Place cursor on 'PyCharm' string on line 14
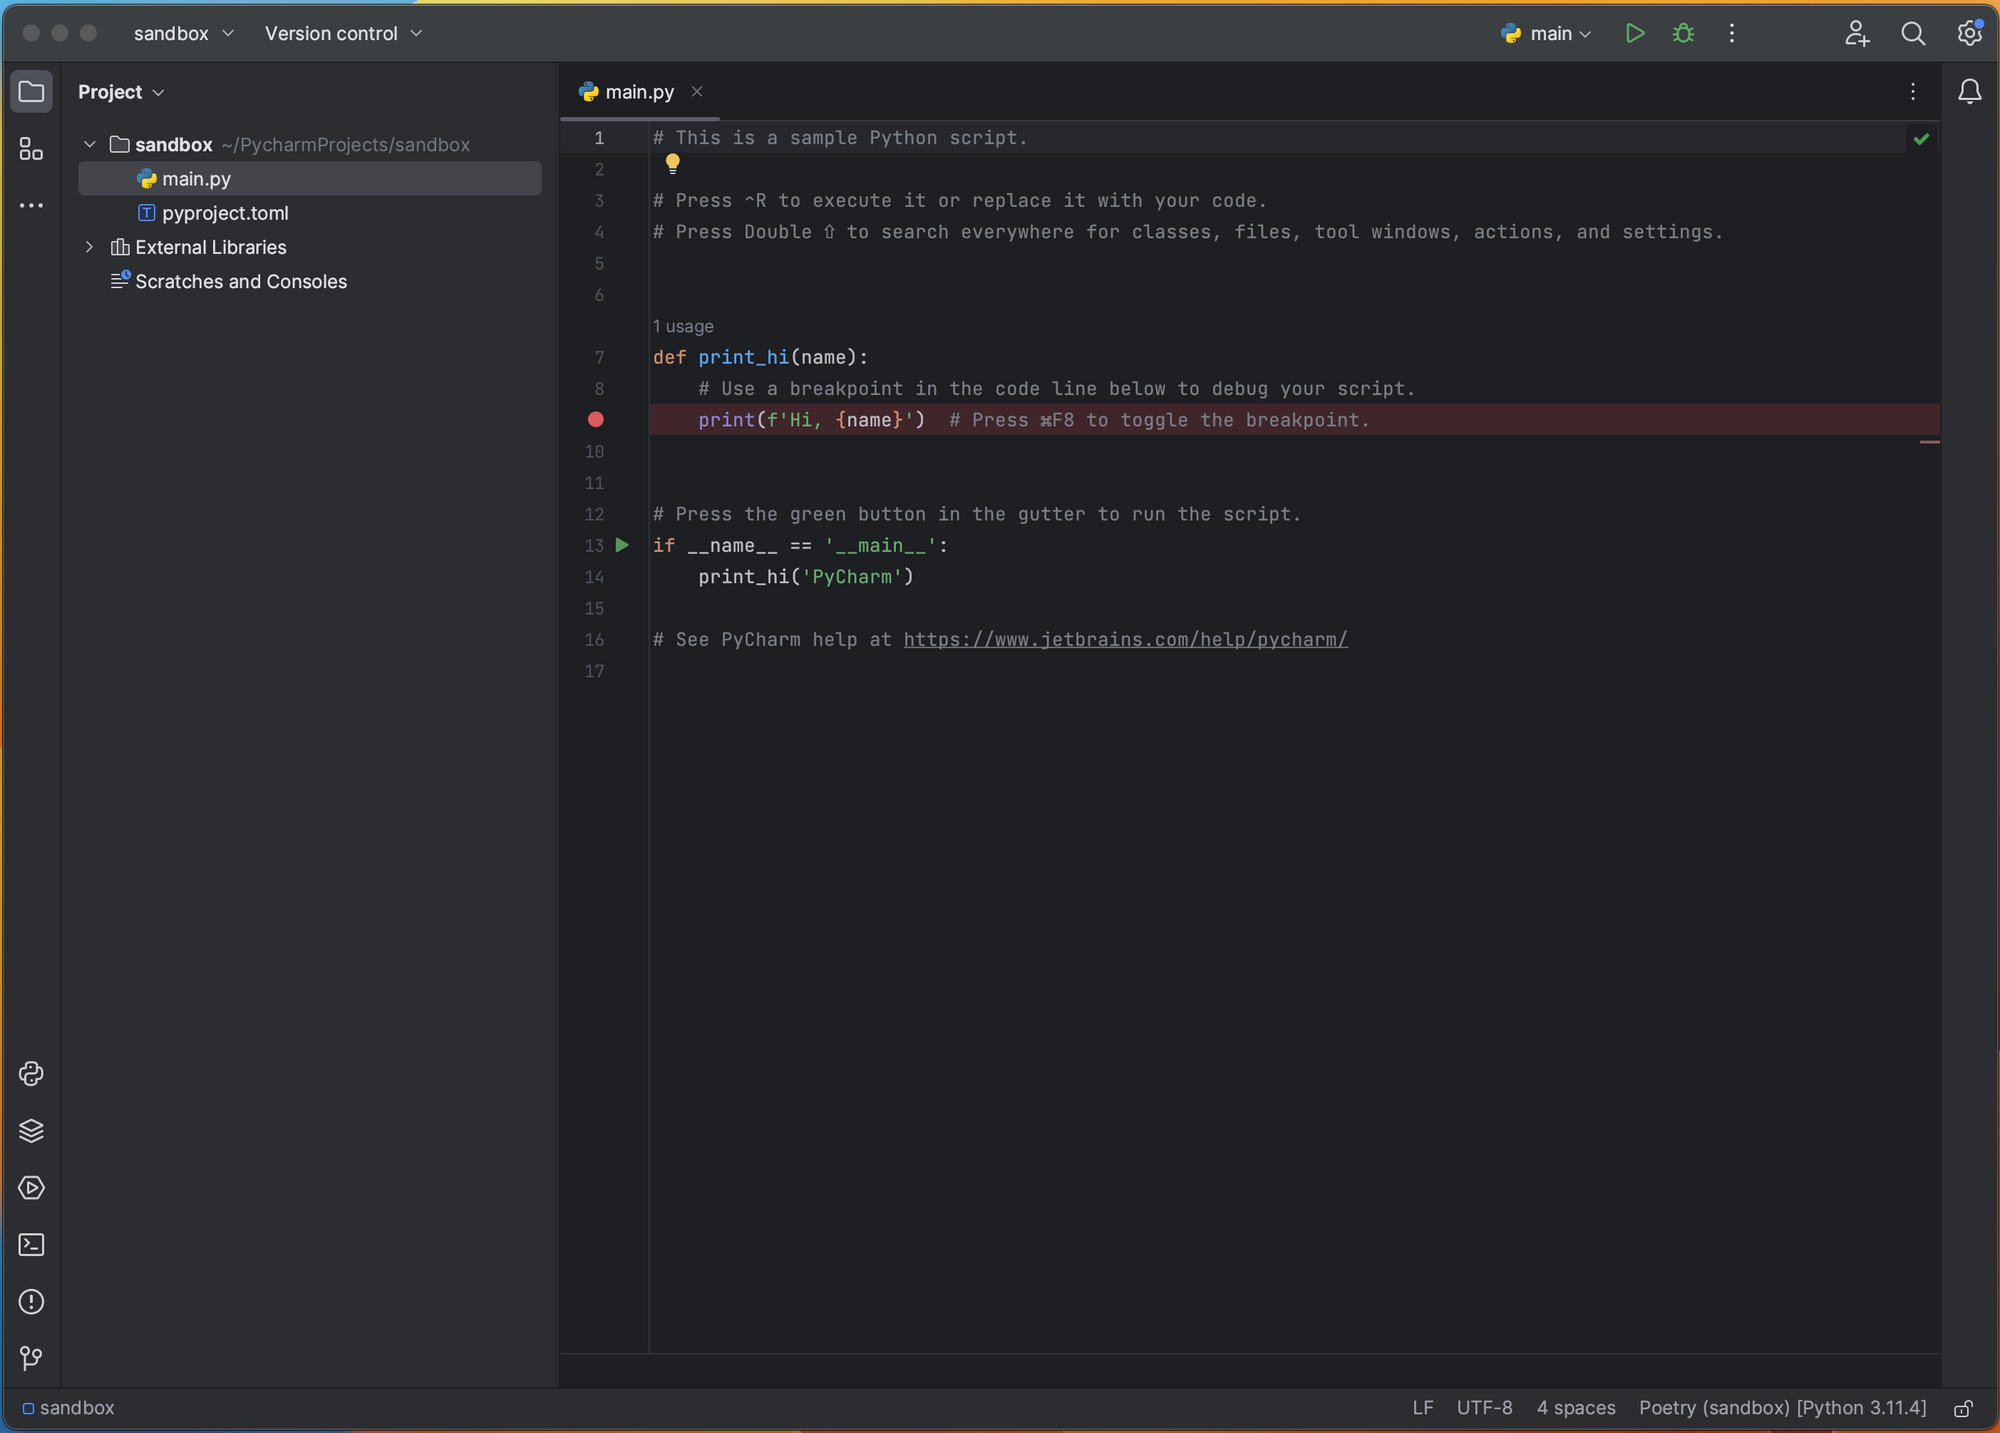This screenshot has height=1433, width=2000. (852, 577)
